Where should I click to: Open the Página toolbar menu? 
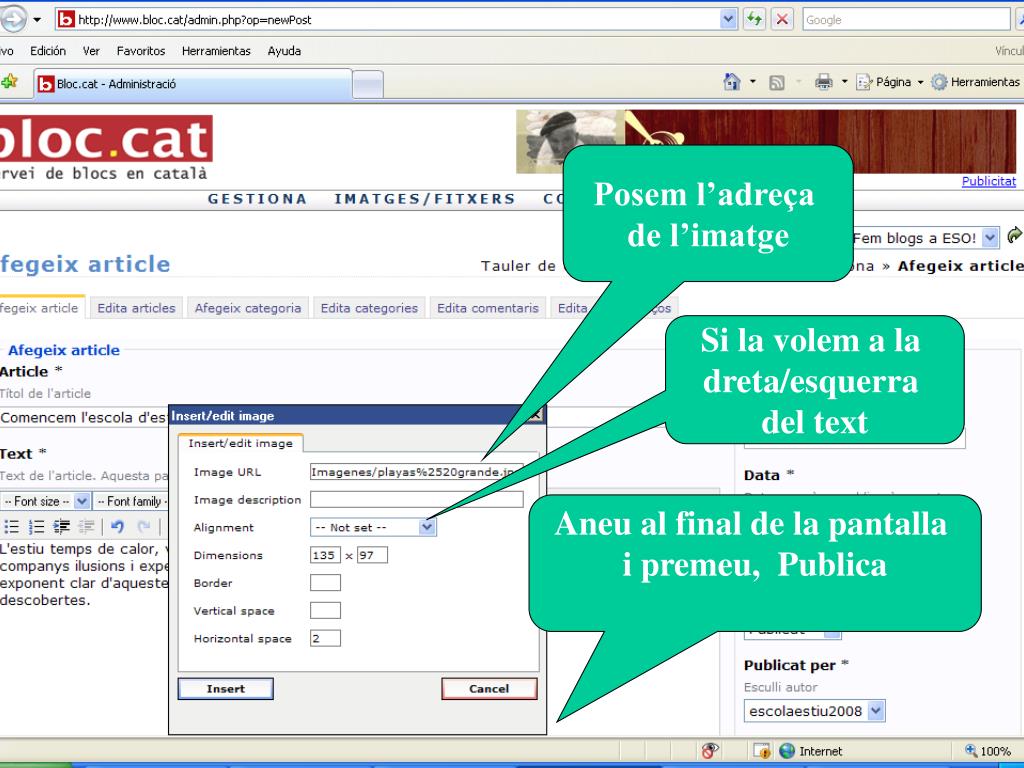890,82
